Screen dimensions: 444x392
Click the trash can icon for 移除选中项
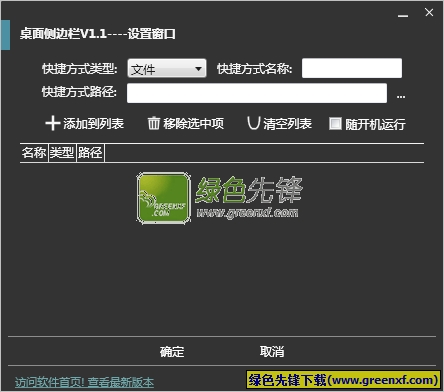[154, 123]
